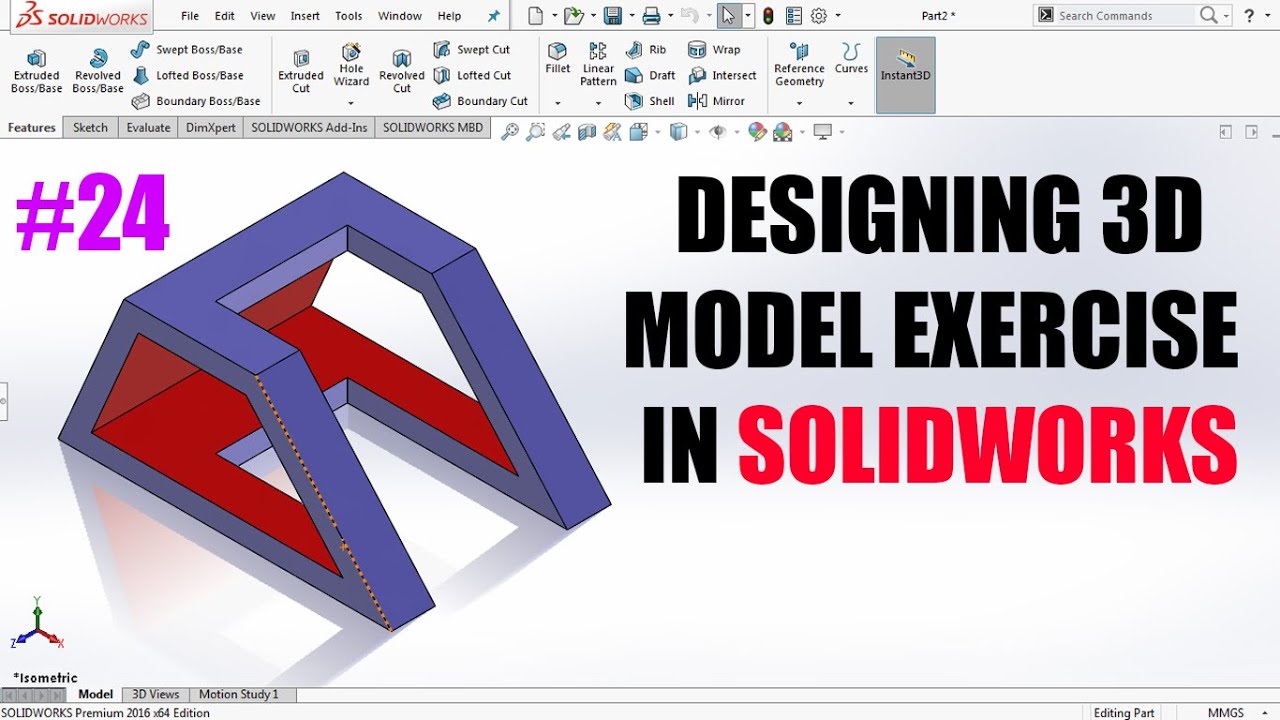Click the Rebuild traffic light icon
The height and width of the screenshot is (720, 1280).
[768, 16]
